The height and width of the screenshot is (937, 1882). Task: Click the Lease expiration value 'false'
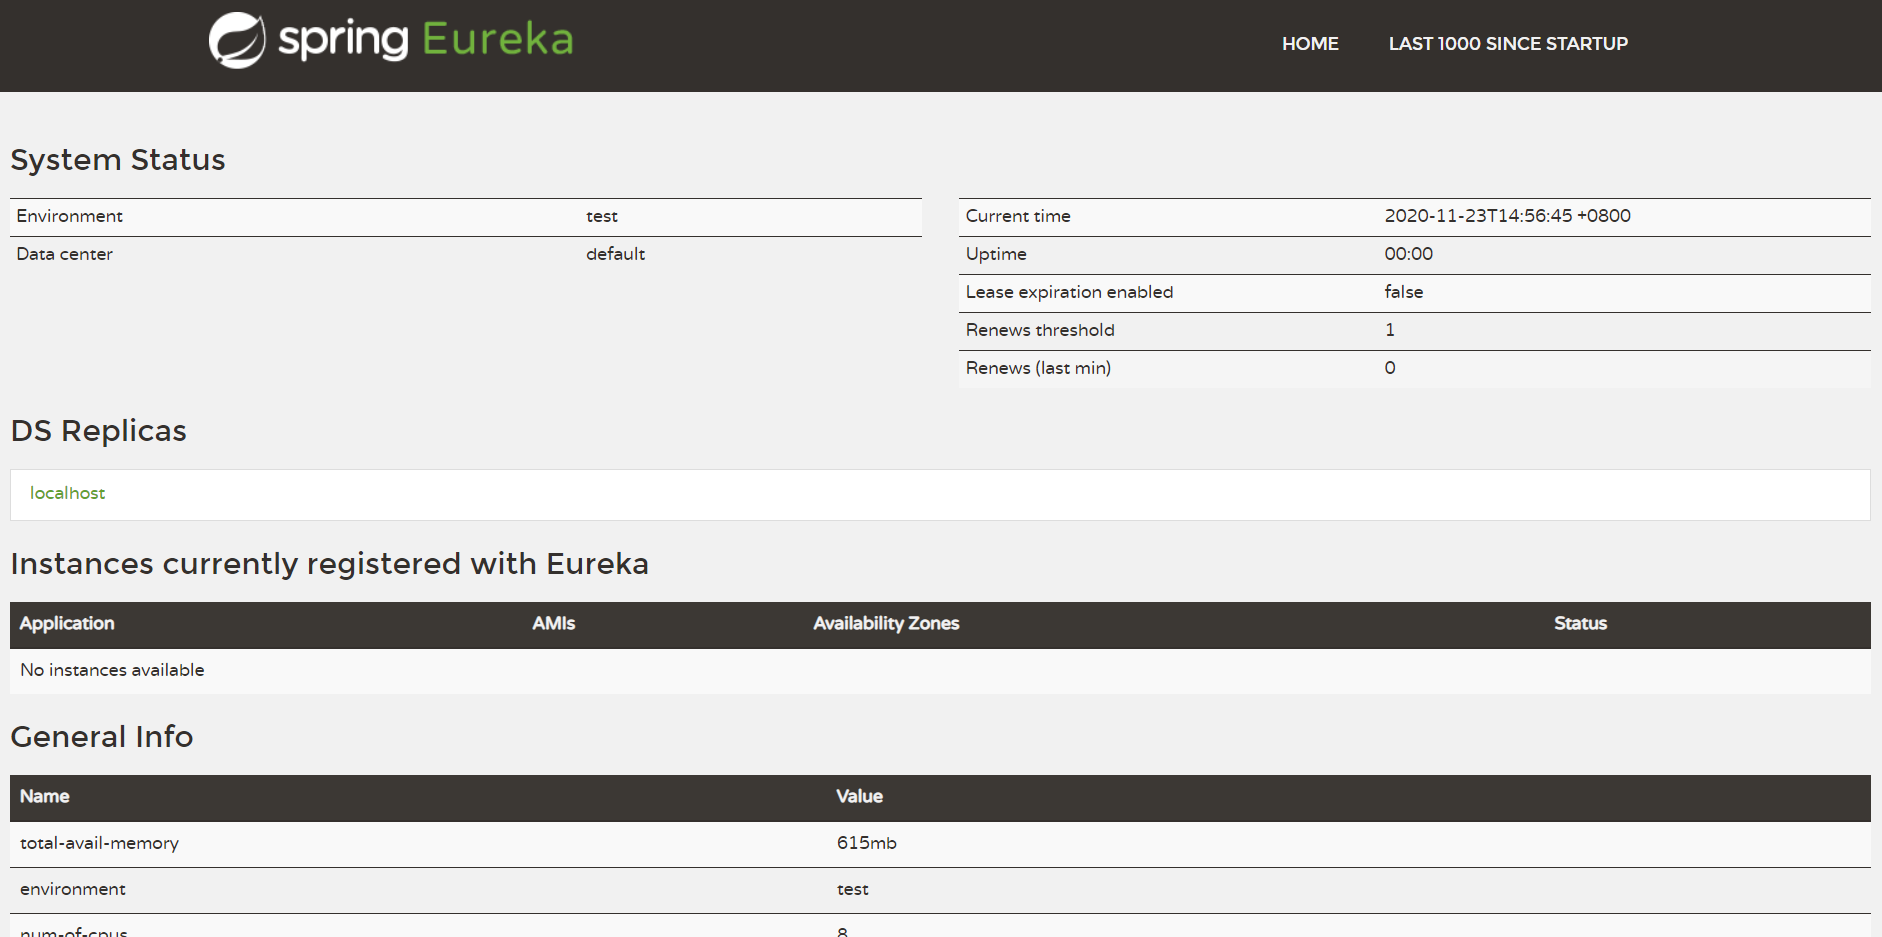click(1404, 292)
